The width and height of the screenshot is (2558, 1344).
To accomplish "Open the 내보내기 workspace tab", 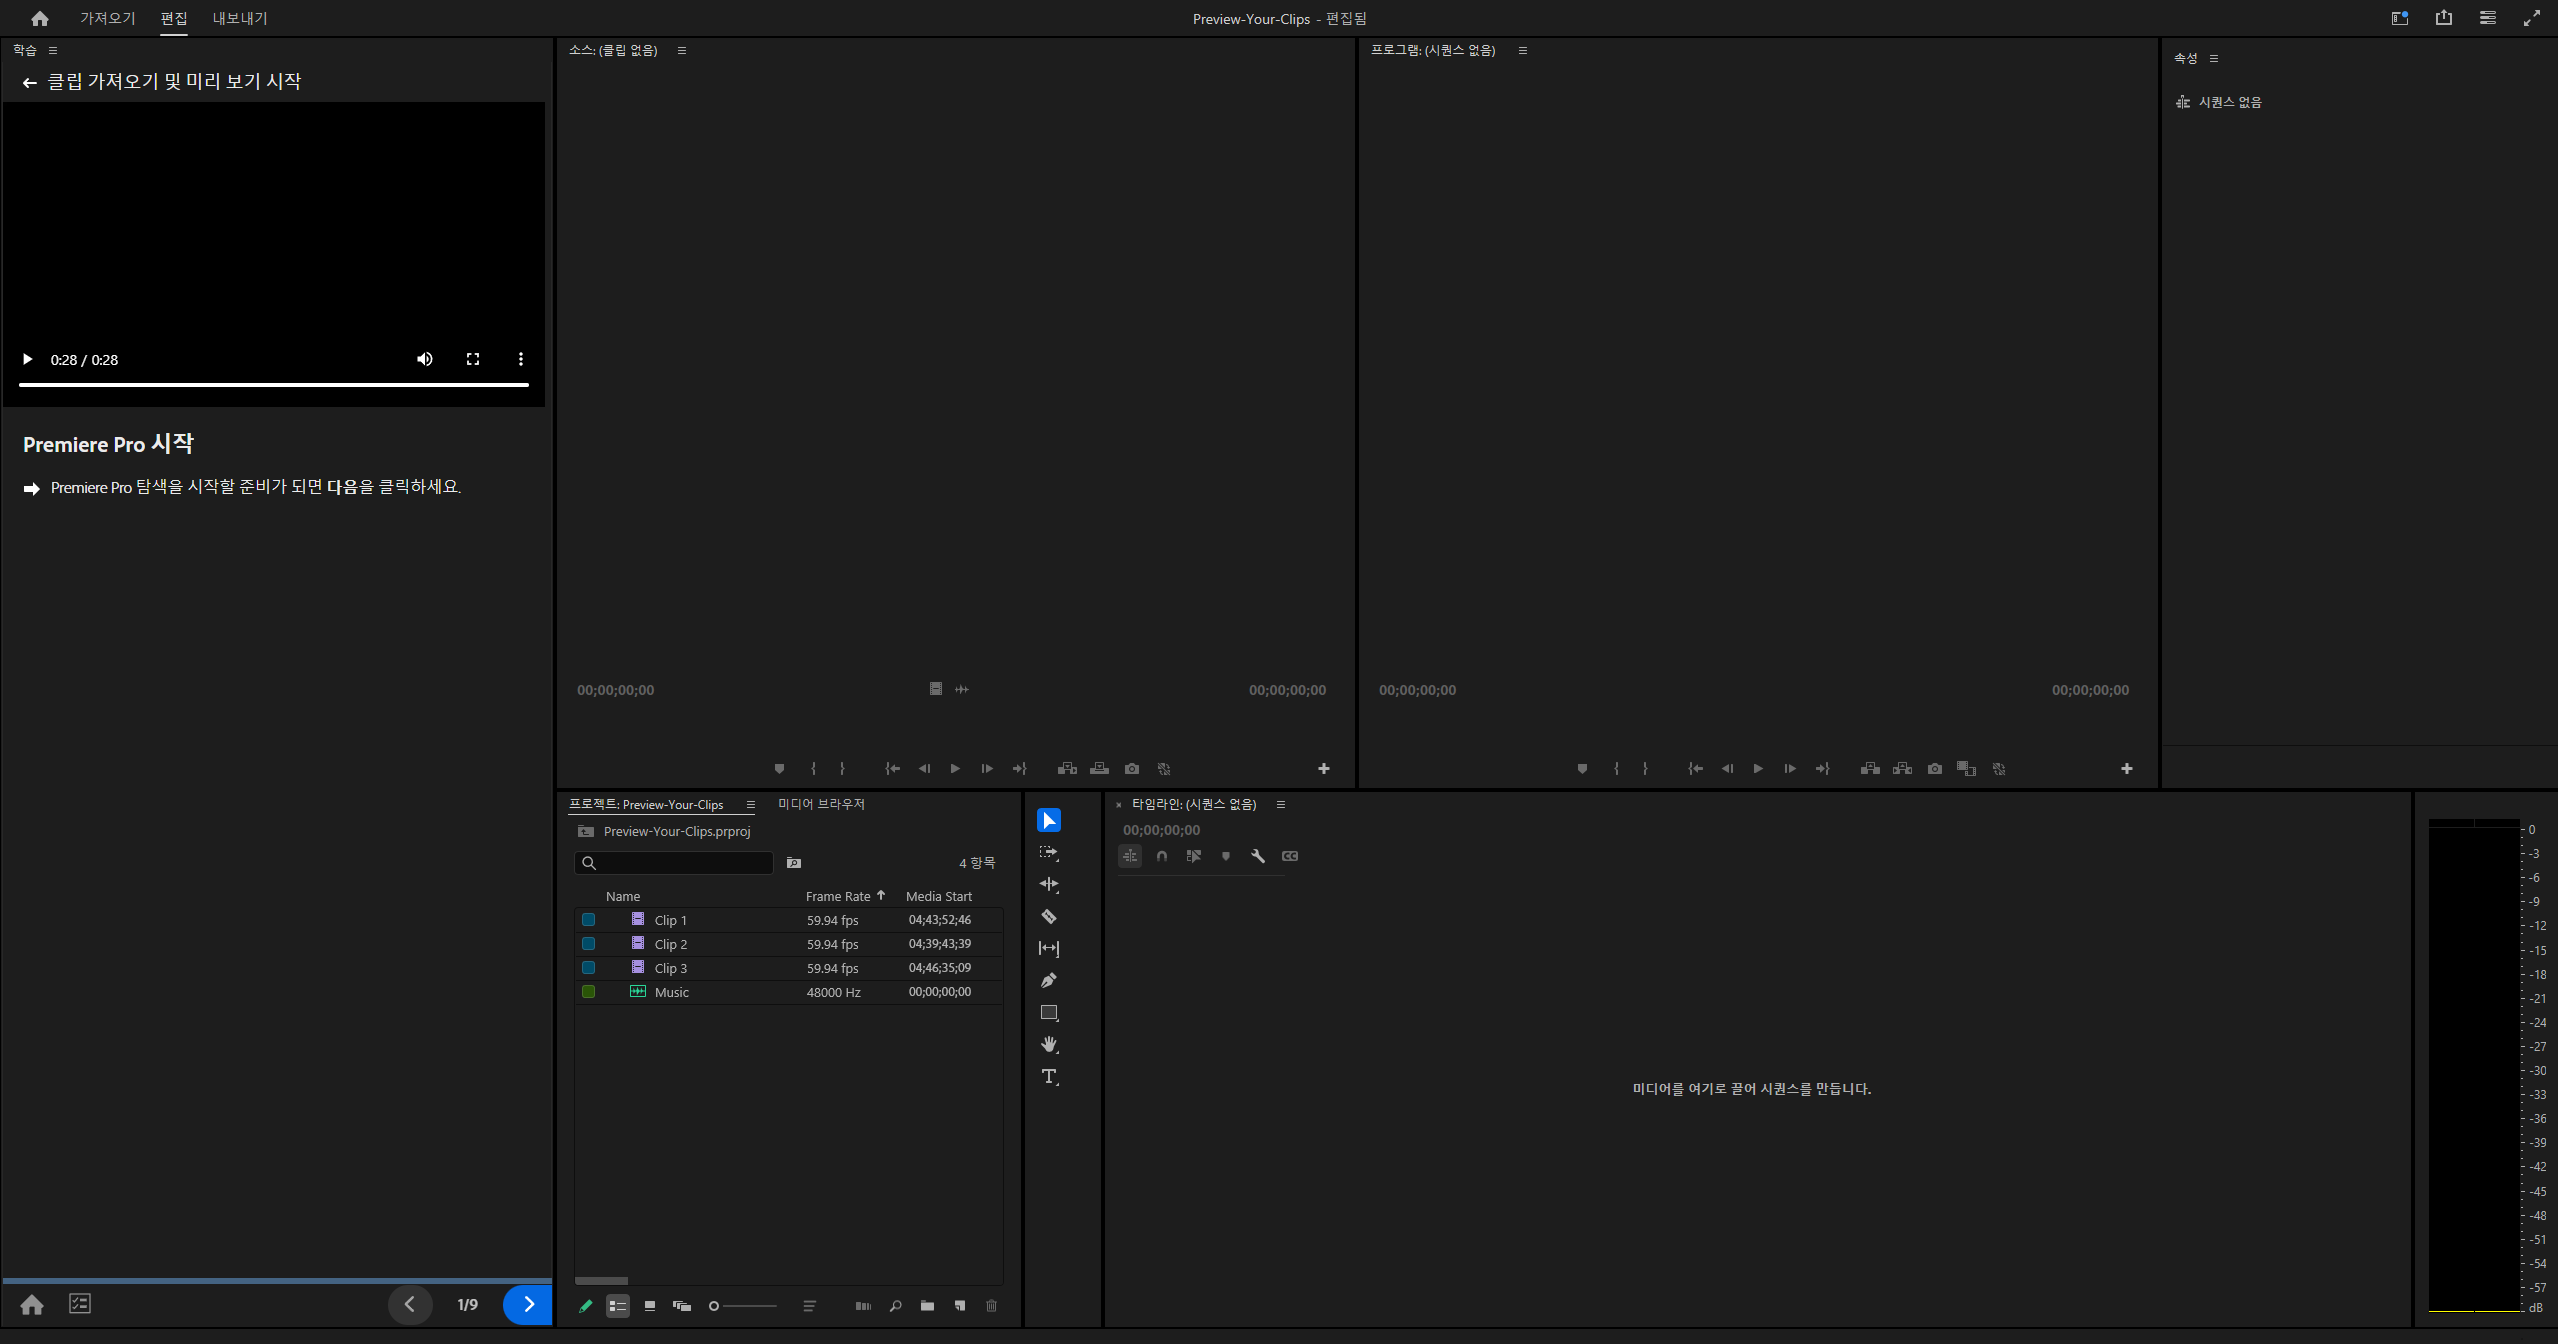I will pyautogui.click(x=240, y=18).
